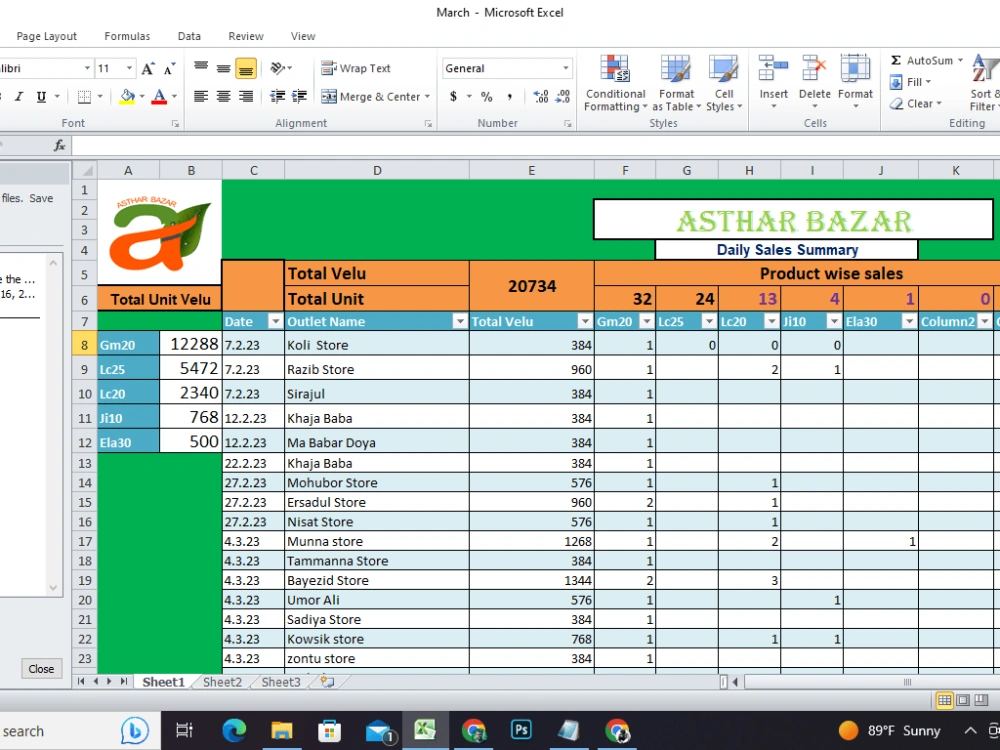1000x750 pixels.
Task: Click the Insert Worksheet icon
Action: click(327, 682)
